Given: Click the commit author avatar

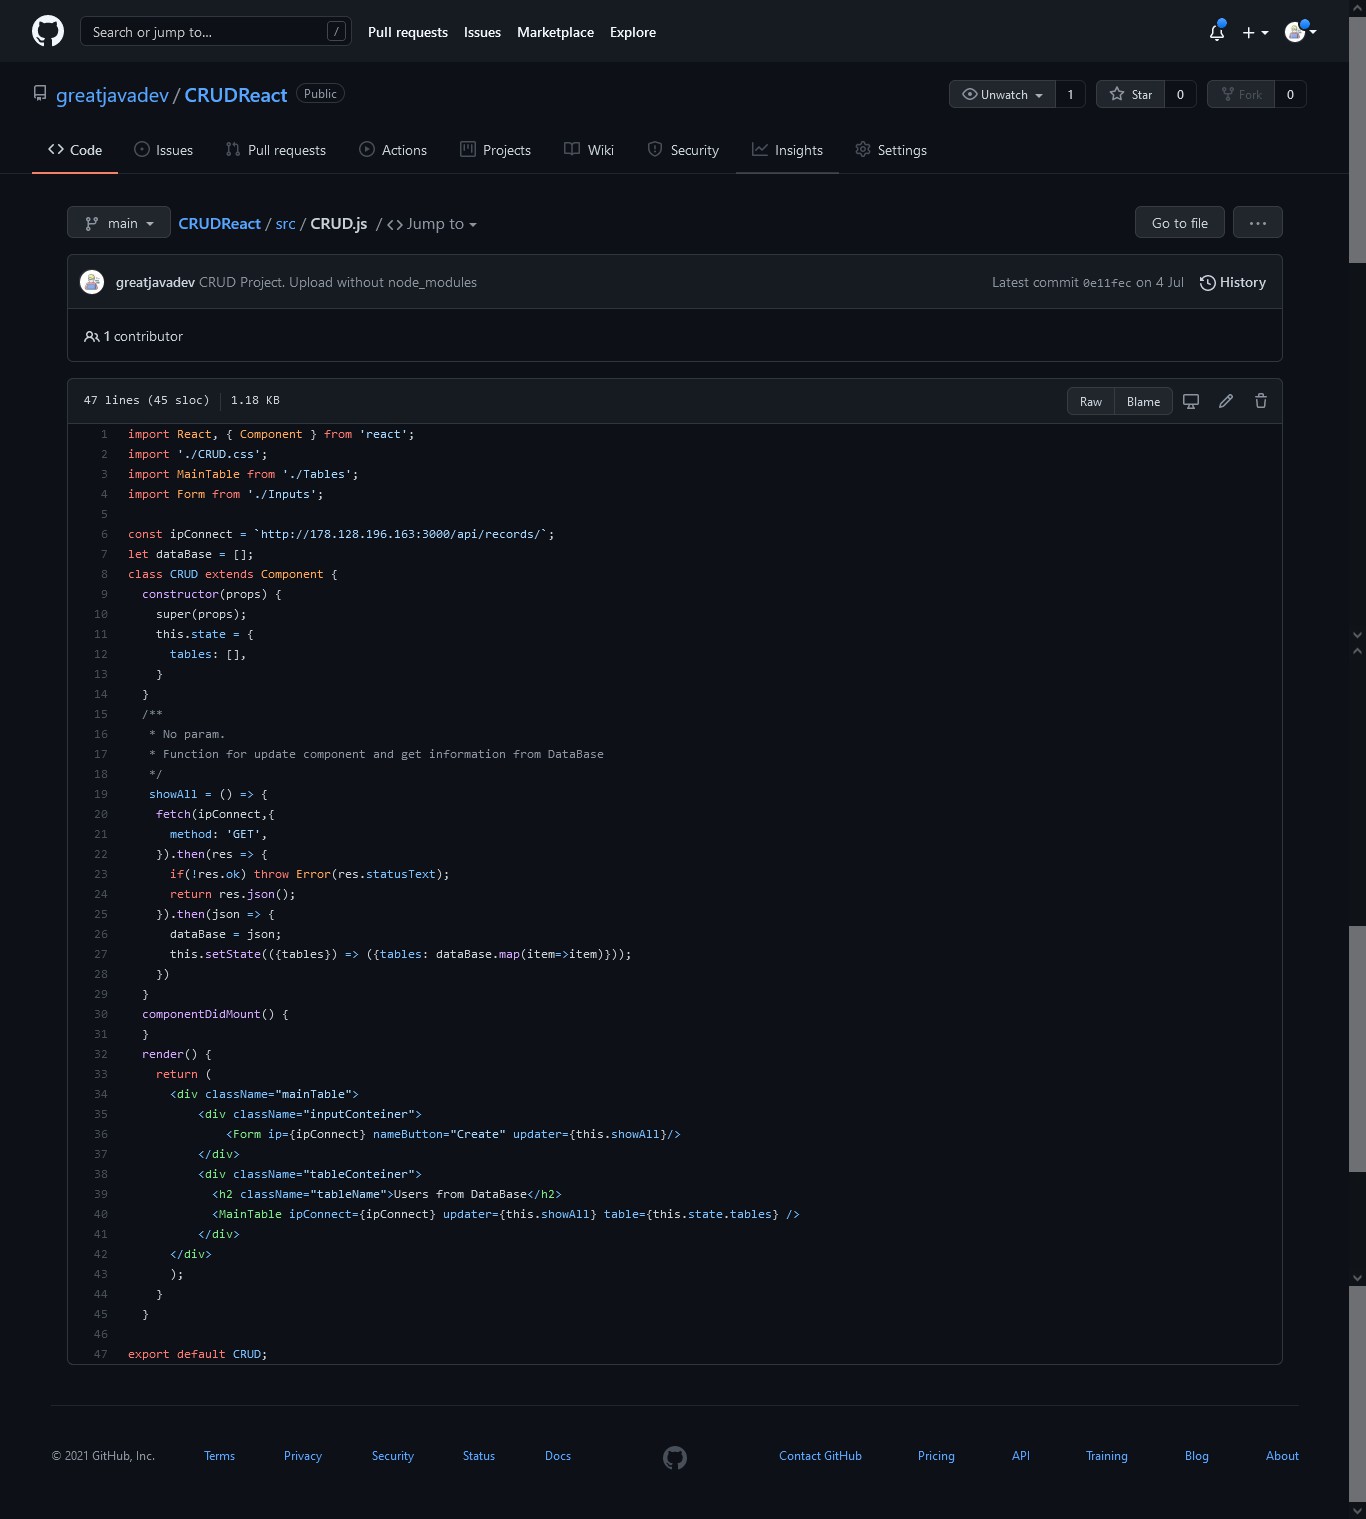Looking at the screenshot, I should point(92,282).
